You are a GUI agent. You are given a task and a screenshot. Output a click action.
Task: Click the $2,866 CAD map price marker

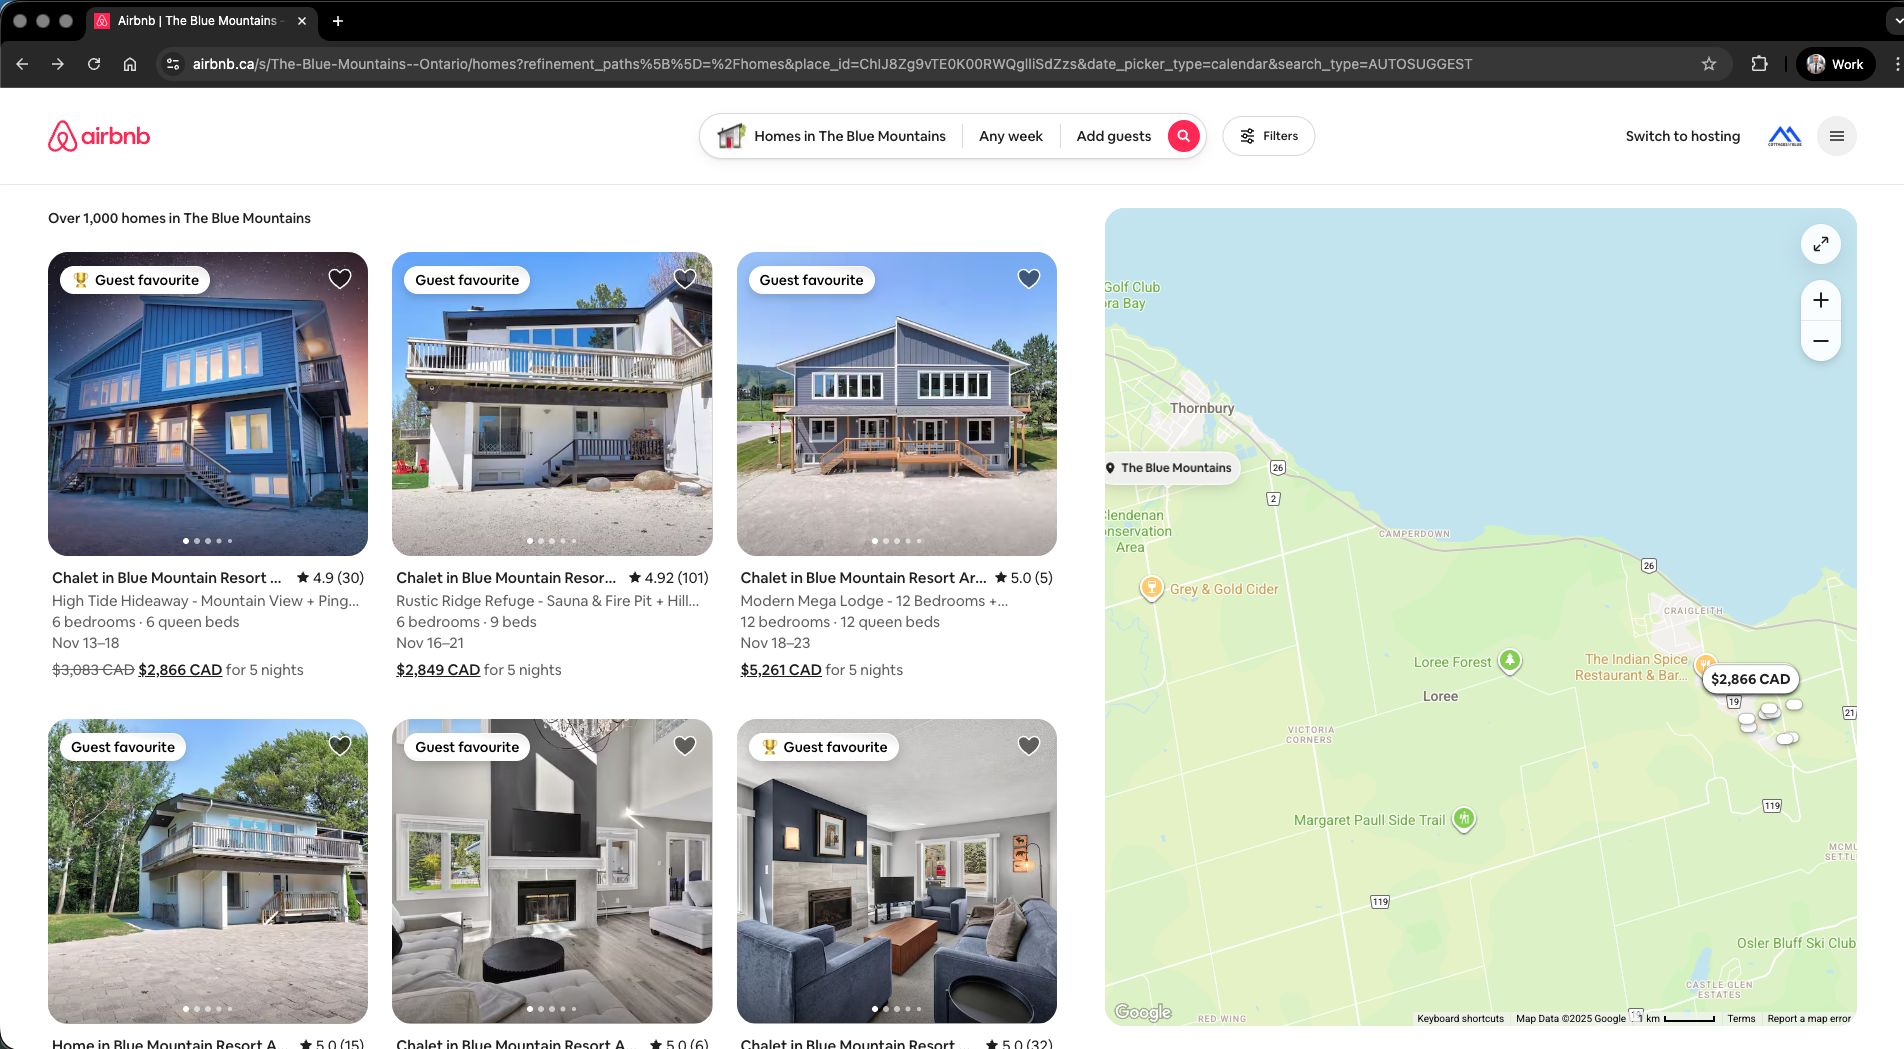point(1749,679)
